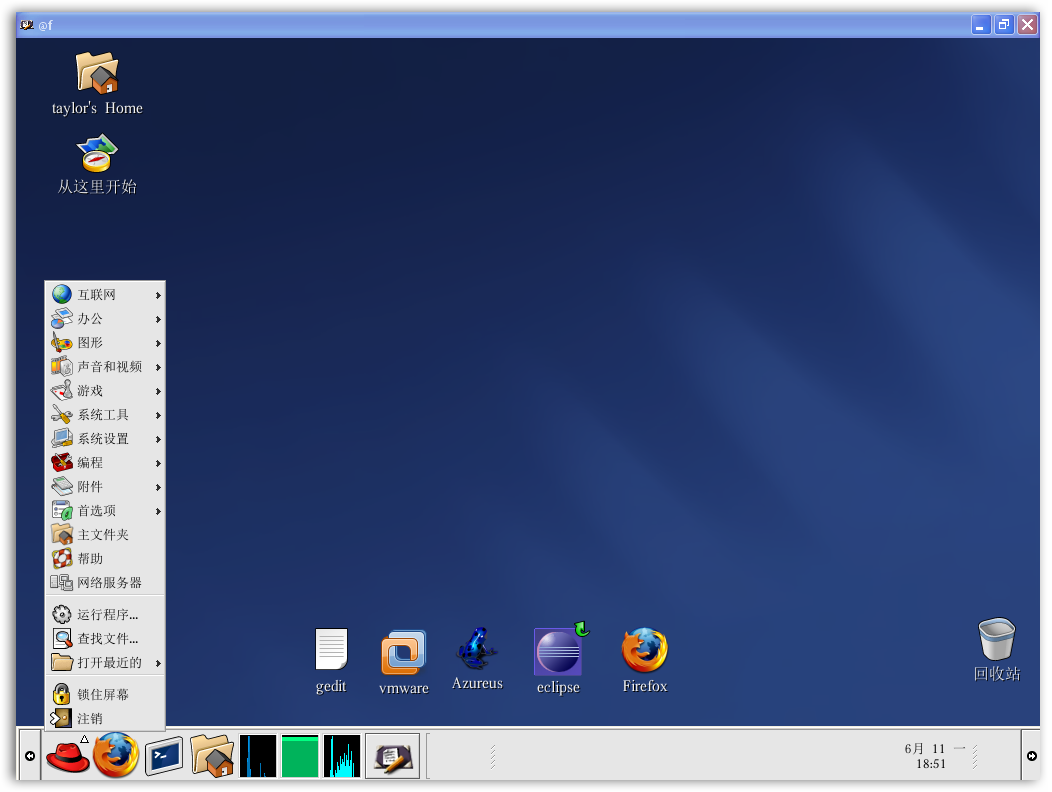Click the right panel collapse arrow
The width and height of the screenshot is (1052, 792).
coord(1031,756)
